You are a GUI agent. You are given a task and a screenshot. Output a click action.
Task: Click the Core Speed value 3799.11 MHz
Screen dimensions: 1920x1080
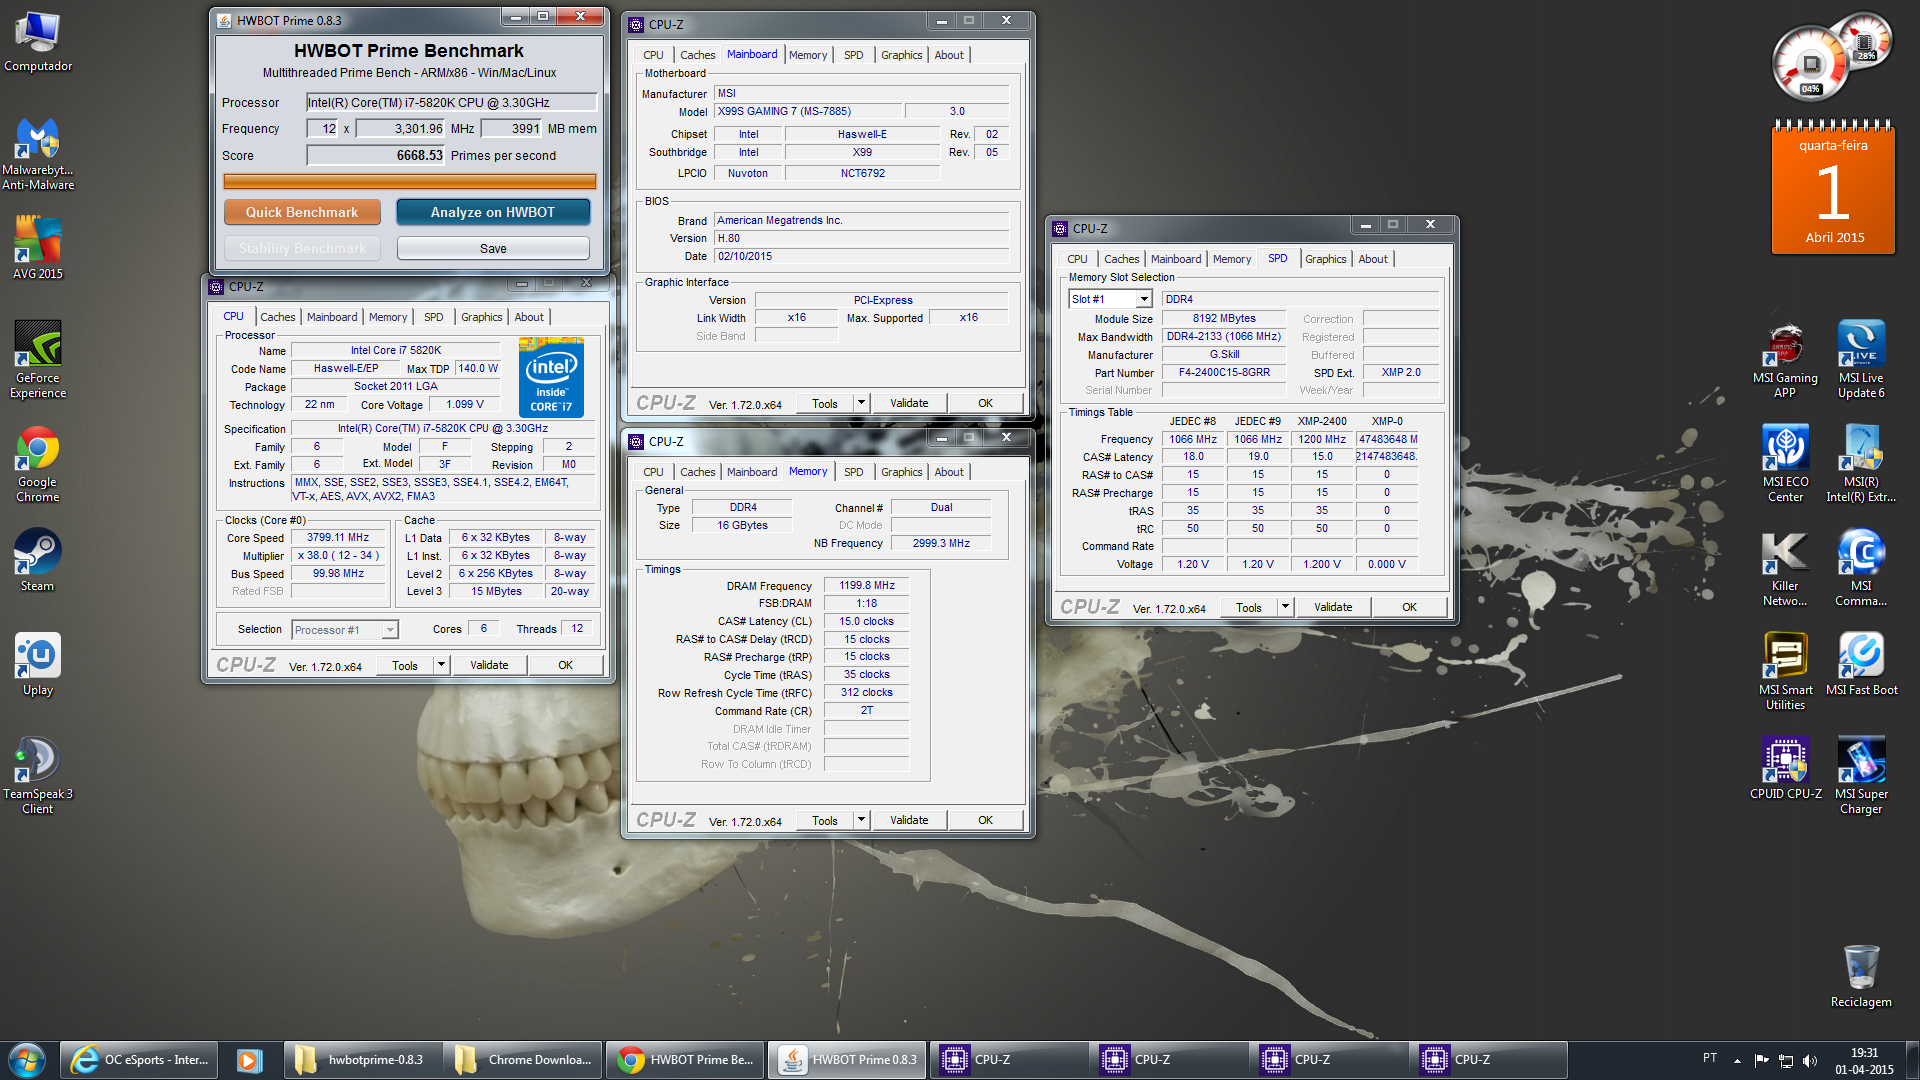point(338,538)
